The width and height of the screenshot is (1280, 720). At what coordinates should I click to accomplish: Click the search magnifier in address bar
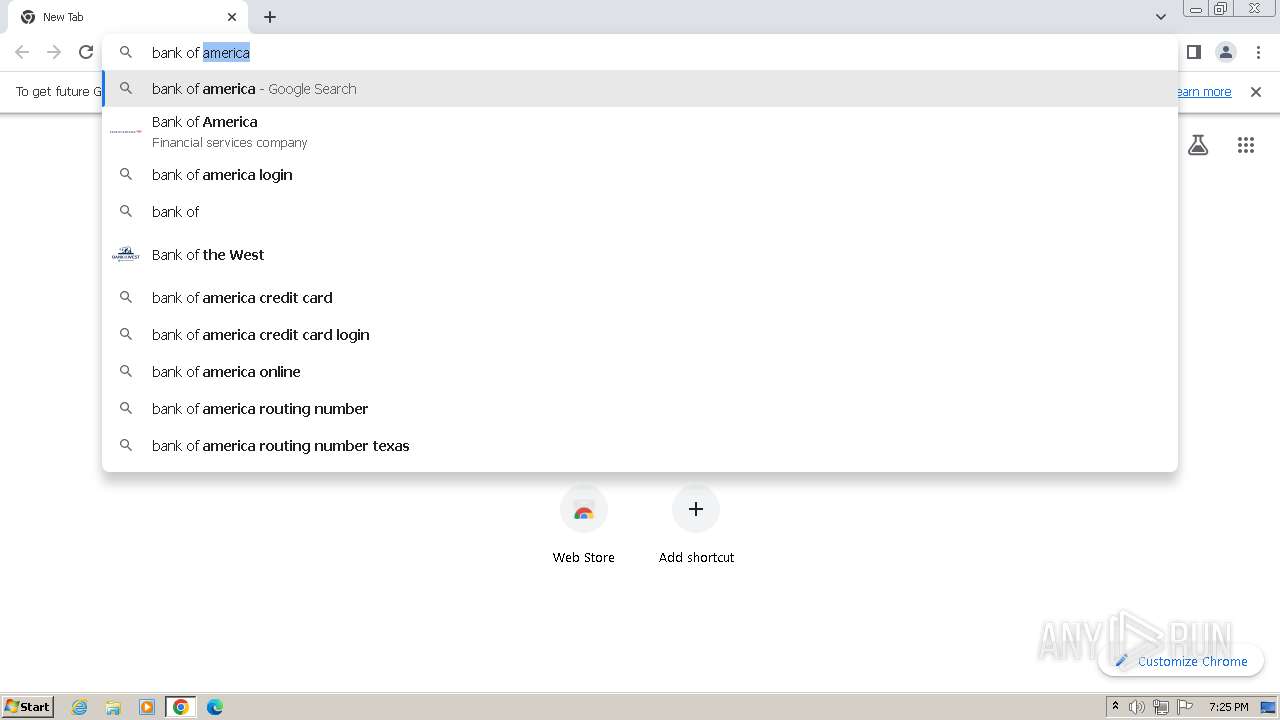(x=126, y=52)
